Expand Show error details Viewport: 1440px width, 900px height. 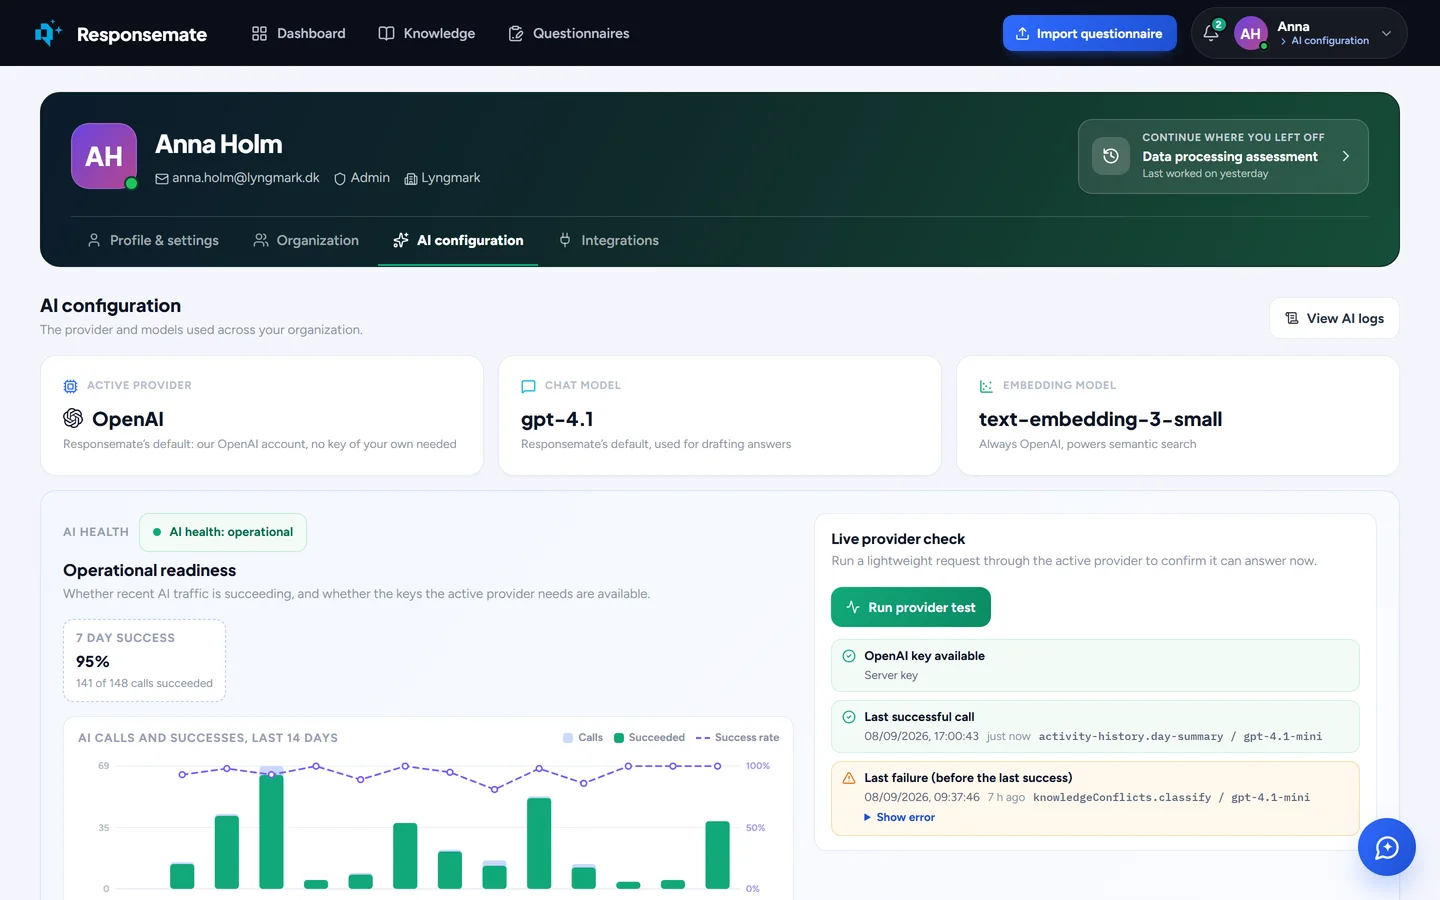coord(900,817)
